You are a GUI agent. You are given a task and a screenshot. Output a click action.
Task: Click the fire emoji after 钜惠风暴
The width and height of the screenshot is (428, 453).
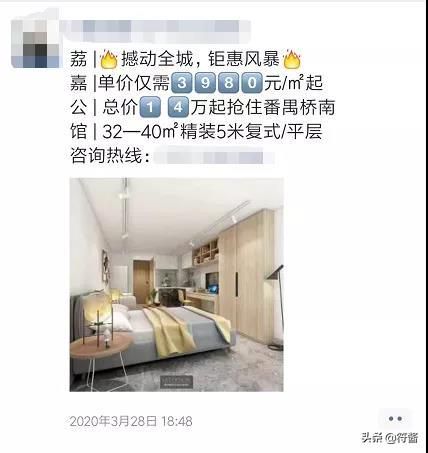[292, 59]
